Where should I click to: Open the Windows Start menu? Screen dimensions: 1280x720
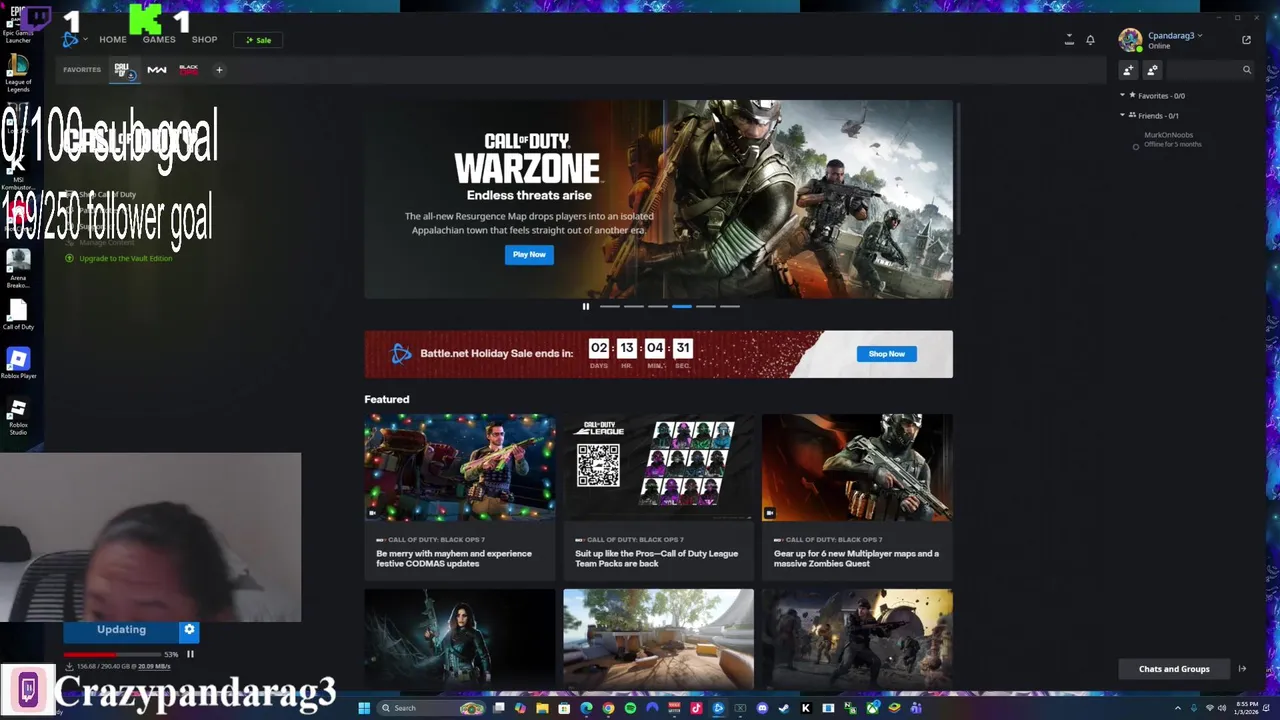(x=364, y=708)
